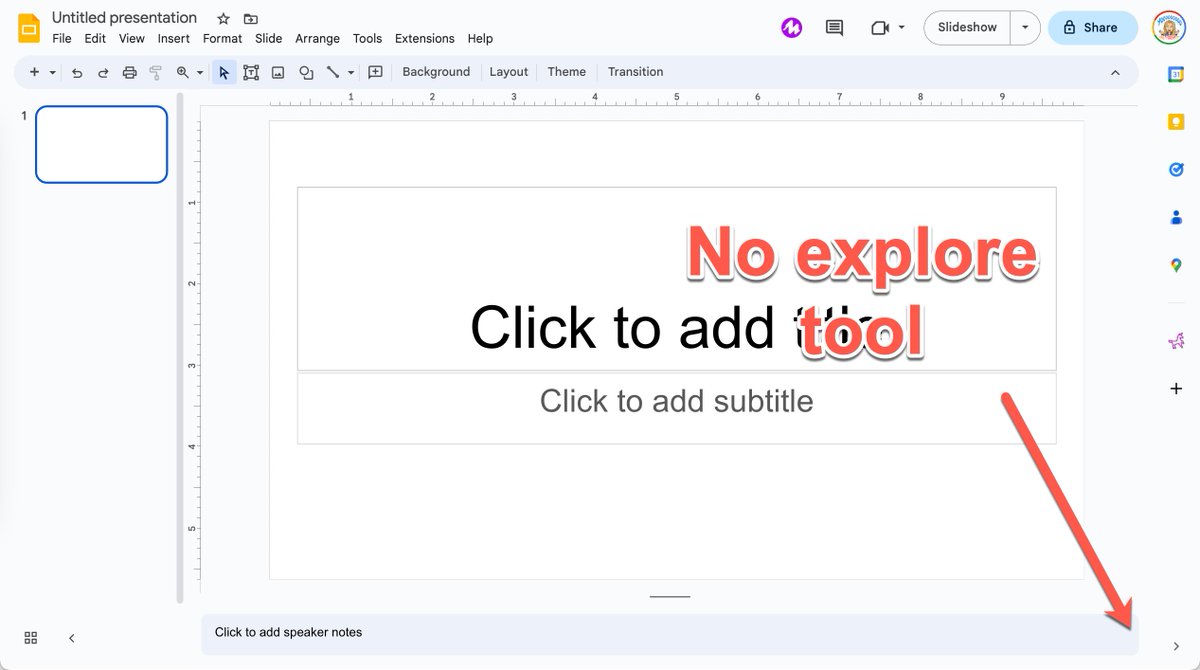This screenshot has width=1200, height=670.
Task: Open comment history
Action: click(834, 28)
